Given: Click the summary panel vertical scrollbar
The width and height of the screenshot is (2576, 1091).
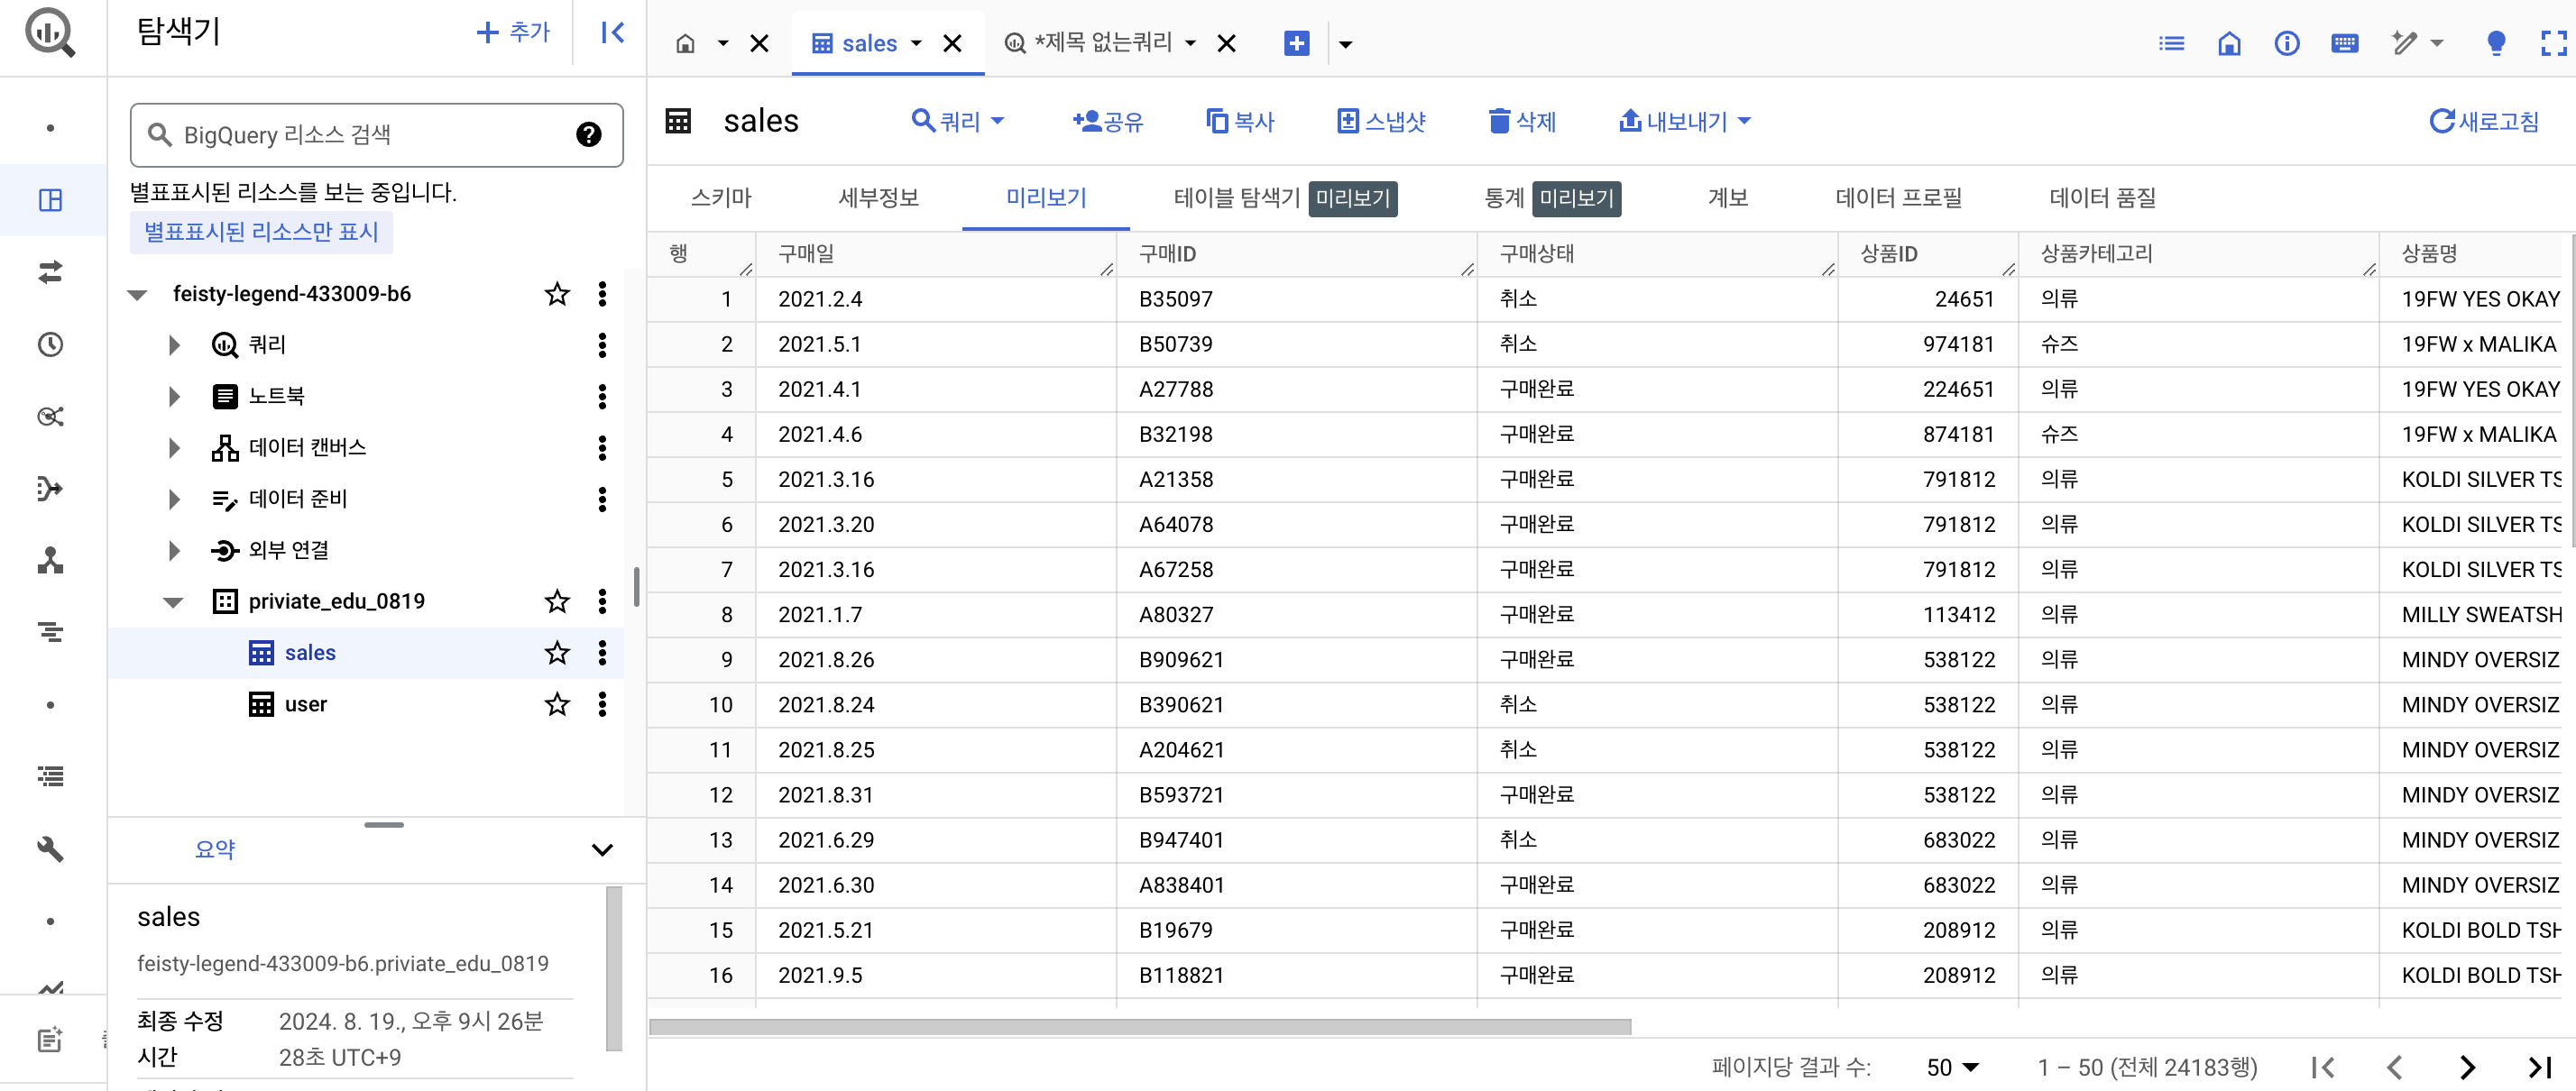Looking at the screenshot, I should point(614,968).
